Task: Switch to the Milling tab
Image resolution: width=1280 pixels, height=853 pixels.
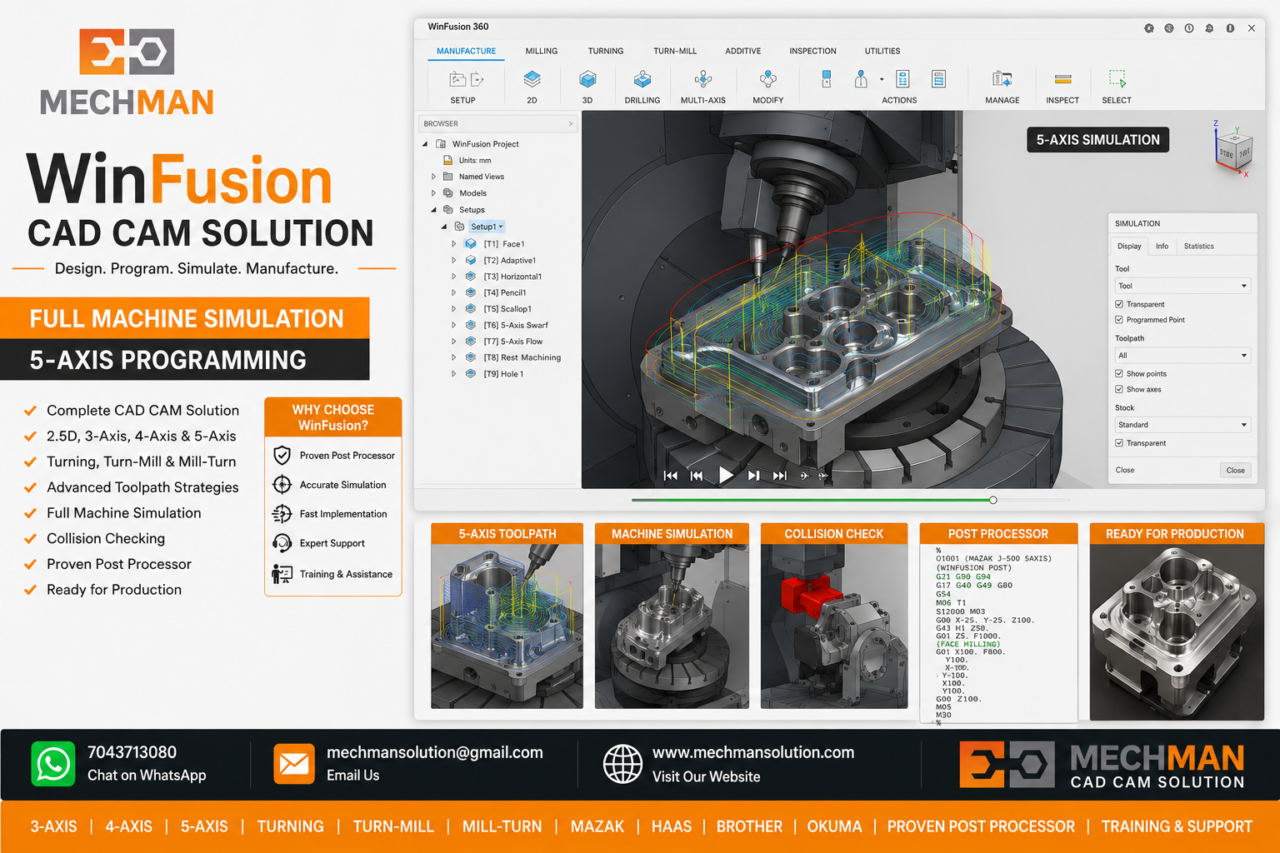Action: (x=541, y=51)
